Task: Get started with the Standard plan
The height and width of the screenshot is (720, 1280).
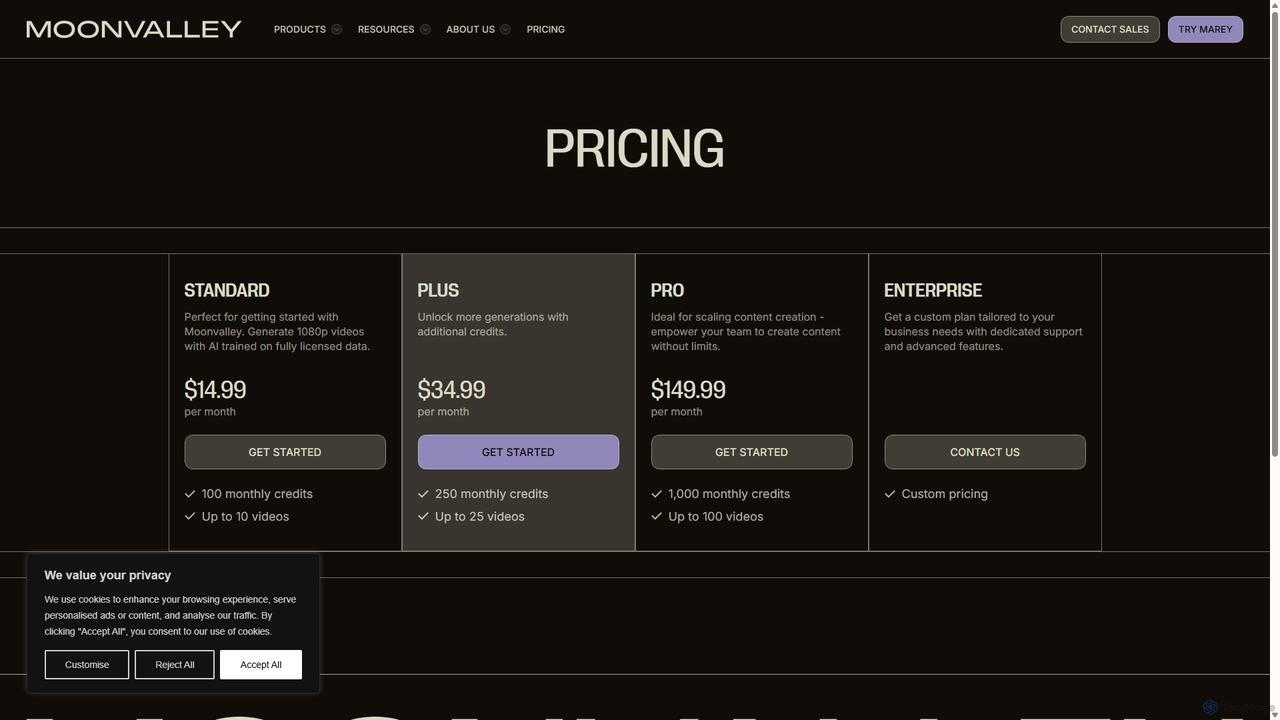Action: (x=285, y=452)
